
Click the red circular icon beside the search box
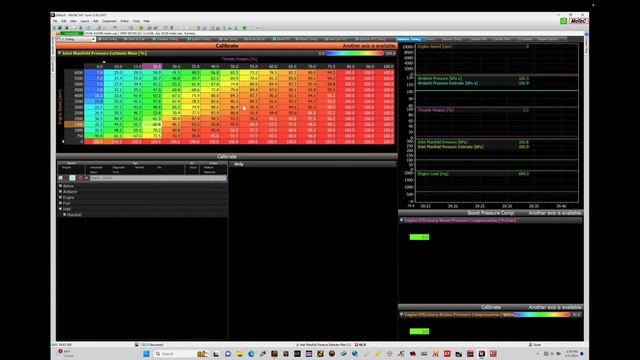(x=80, y=178)
